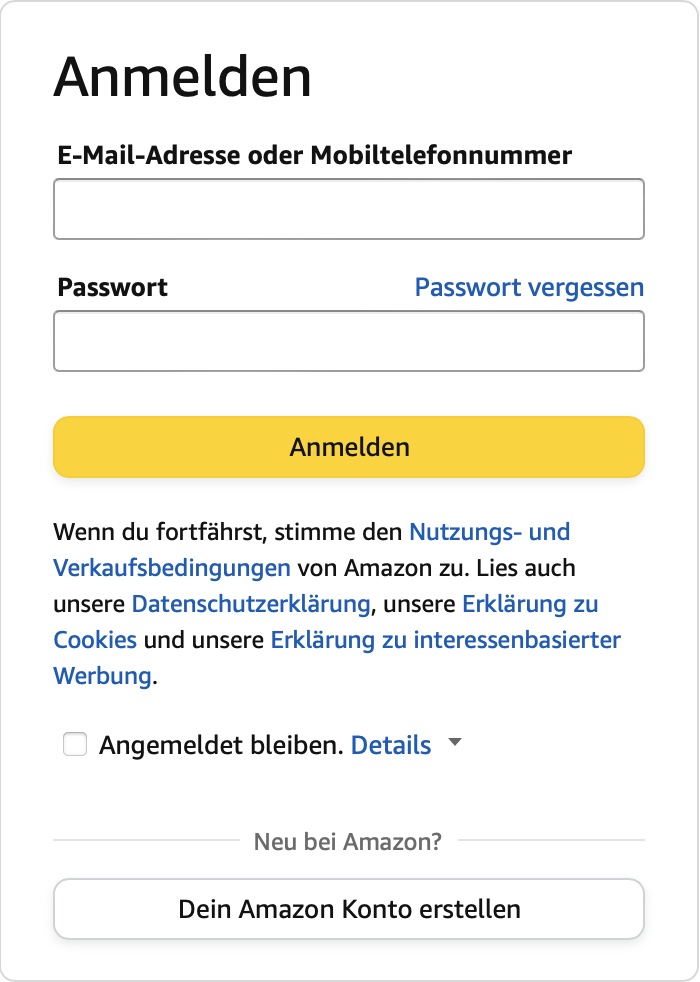Open the Passwort vergessen link
Viewport: 700px width, 982px height.
point(529,288)
